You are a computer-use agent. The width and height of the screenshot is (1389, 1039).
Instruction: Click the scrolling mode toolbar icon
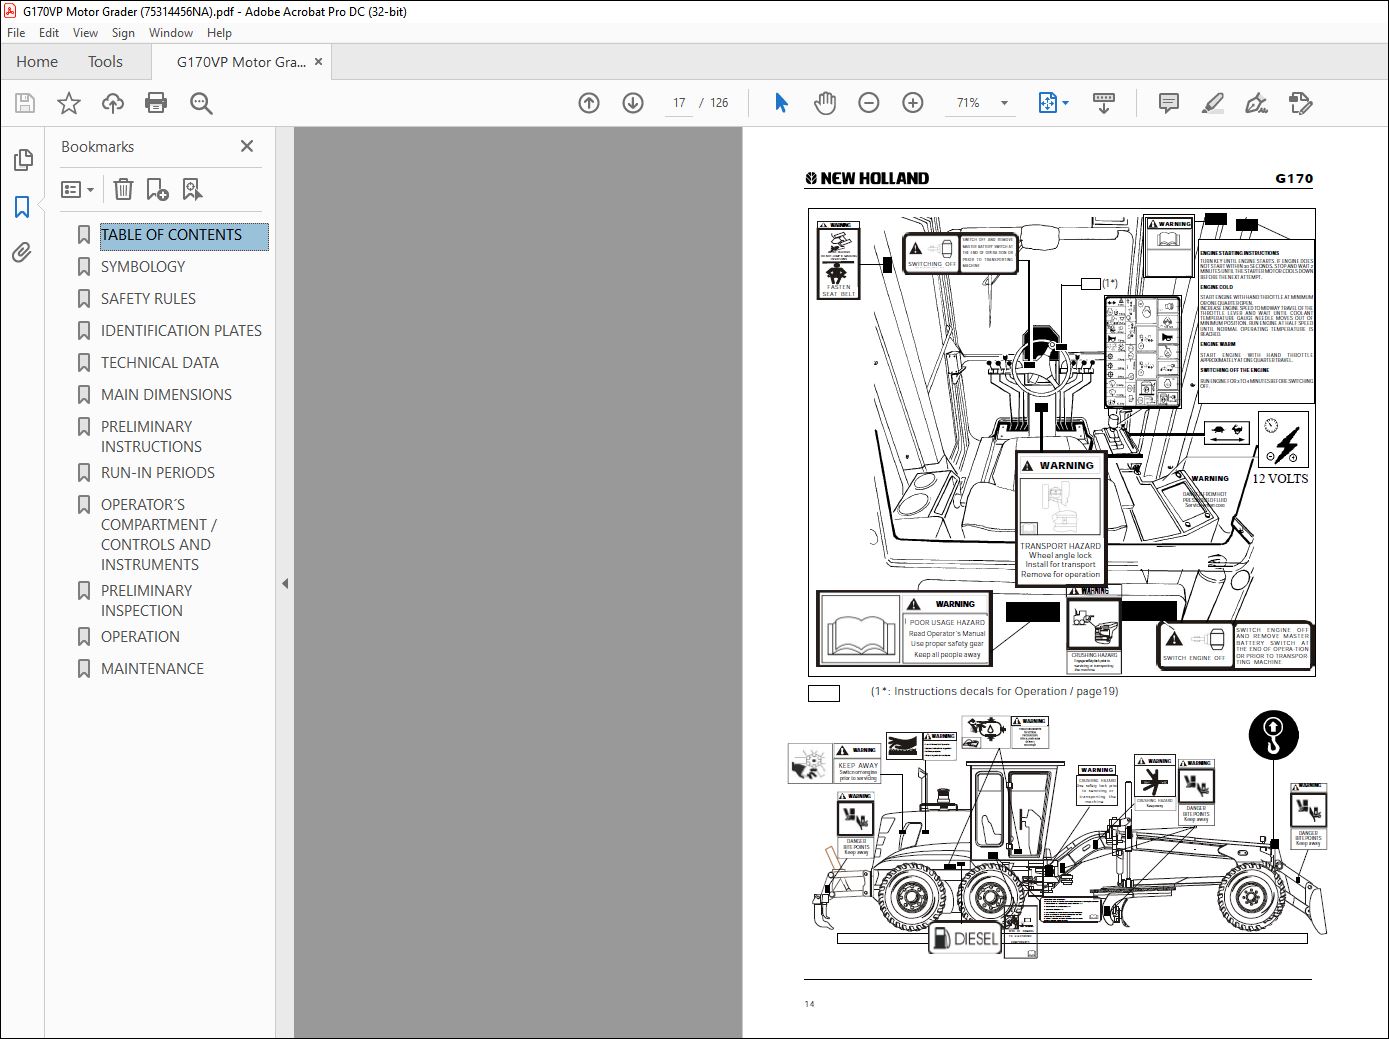click(1104, 103)
